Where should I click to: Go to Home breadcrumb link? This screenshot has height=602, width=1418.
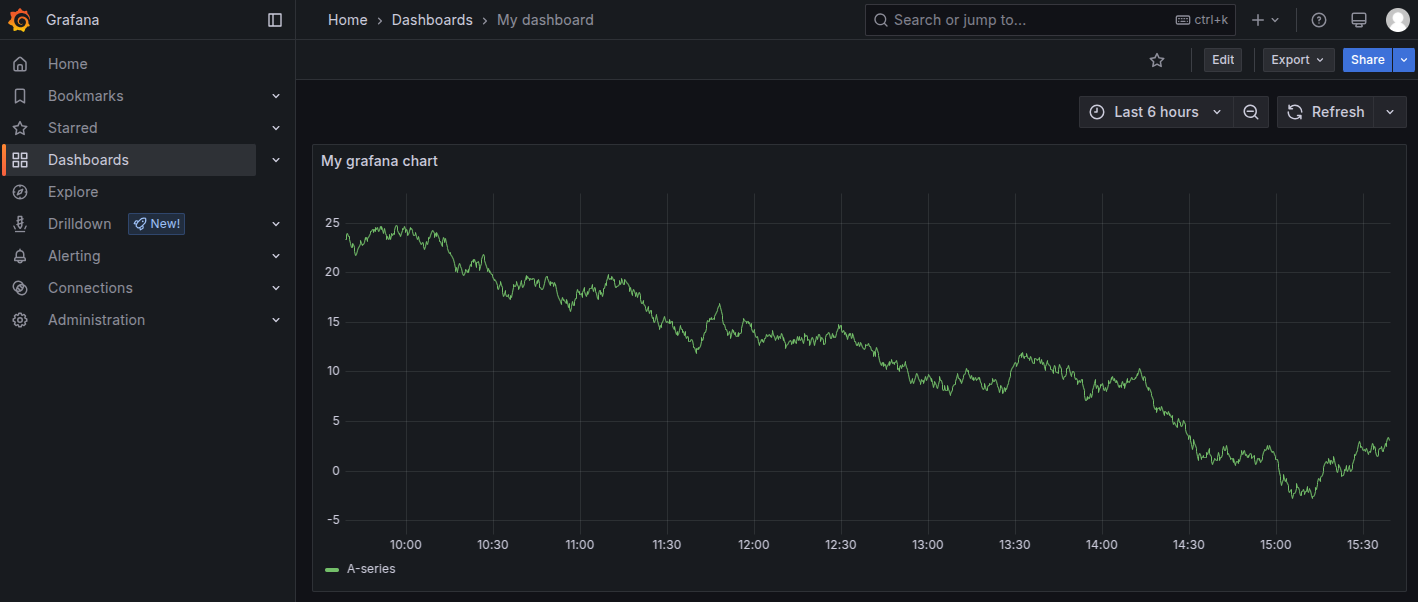point(348,20)
